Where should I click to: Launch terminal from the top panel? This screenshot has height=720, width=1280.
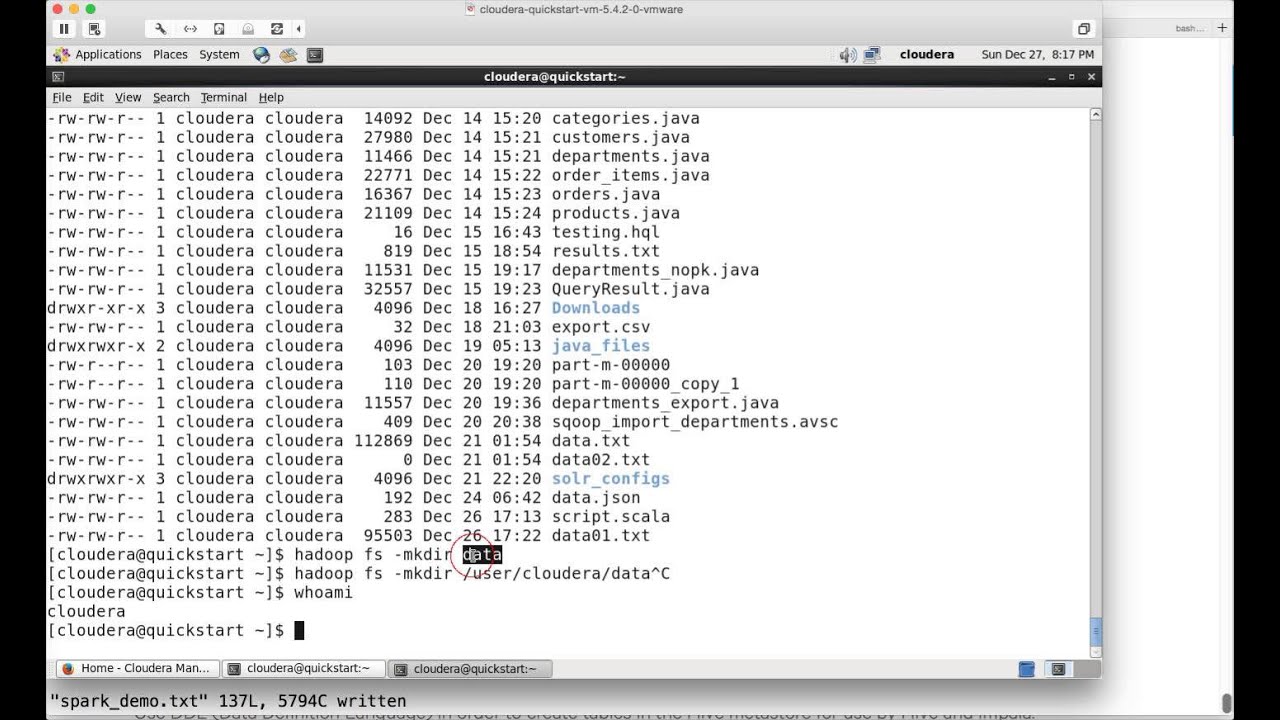tap(314, 55)
